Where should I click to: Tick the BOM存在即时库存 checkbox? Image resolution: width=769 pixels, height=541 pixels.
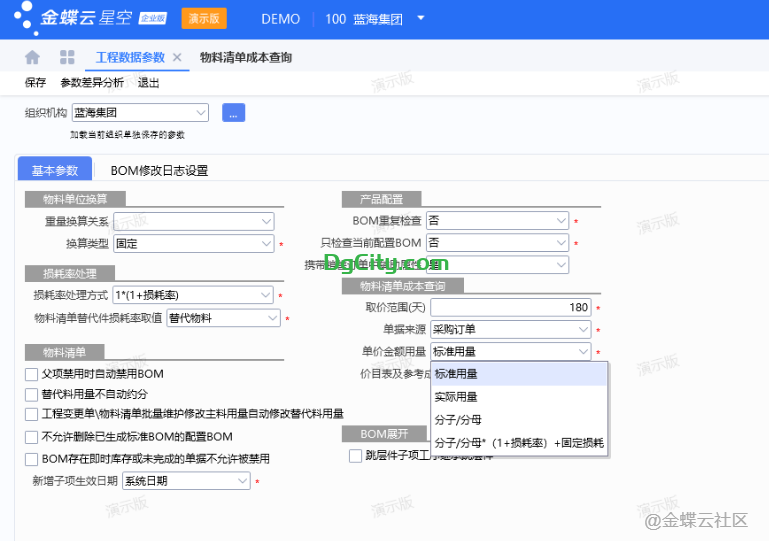[x=31, y=459]
